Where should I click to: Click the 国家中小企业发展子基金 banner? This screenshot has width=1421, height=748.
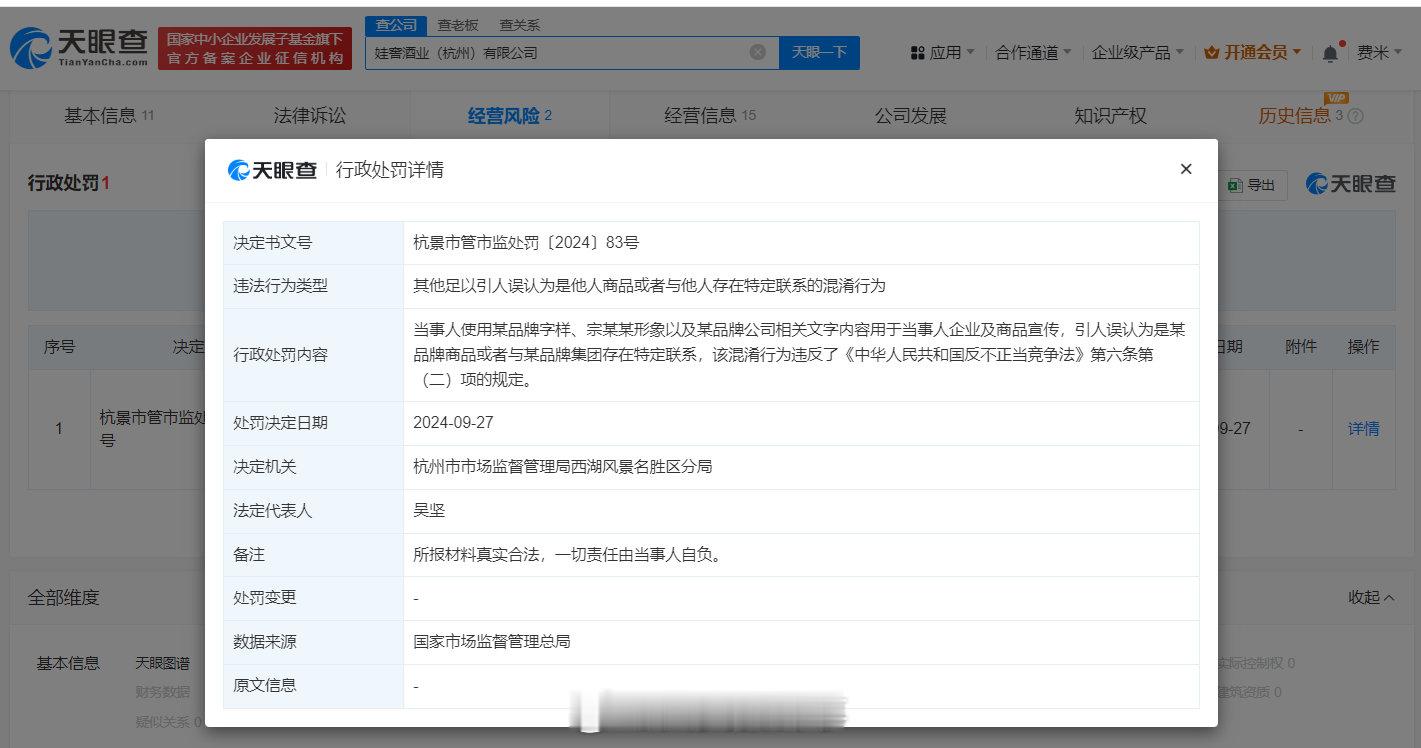[255, 48]
